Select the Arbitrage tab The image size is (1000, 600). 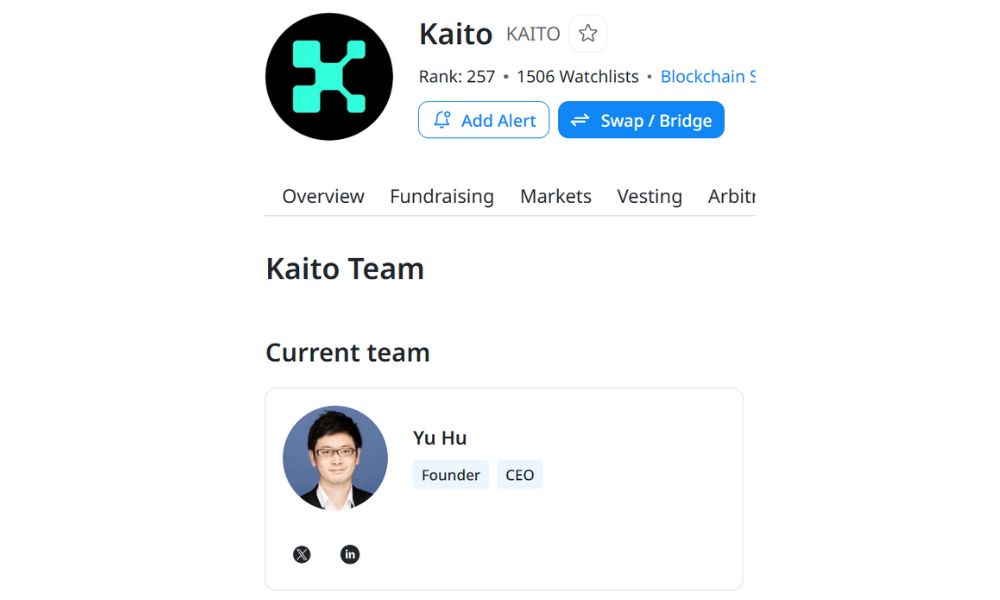coord(732,196)
